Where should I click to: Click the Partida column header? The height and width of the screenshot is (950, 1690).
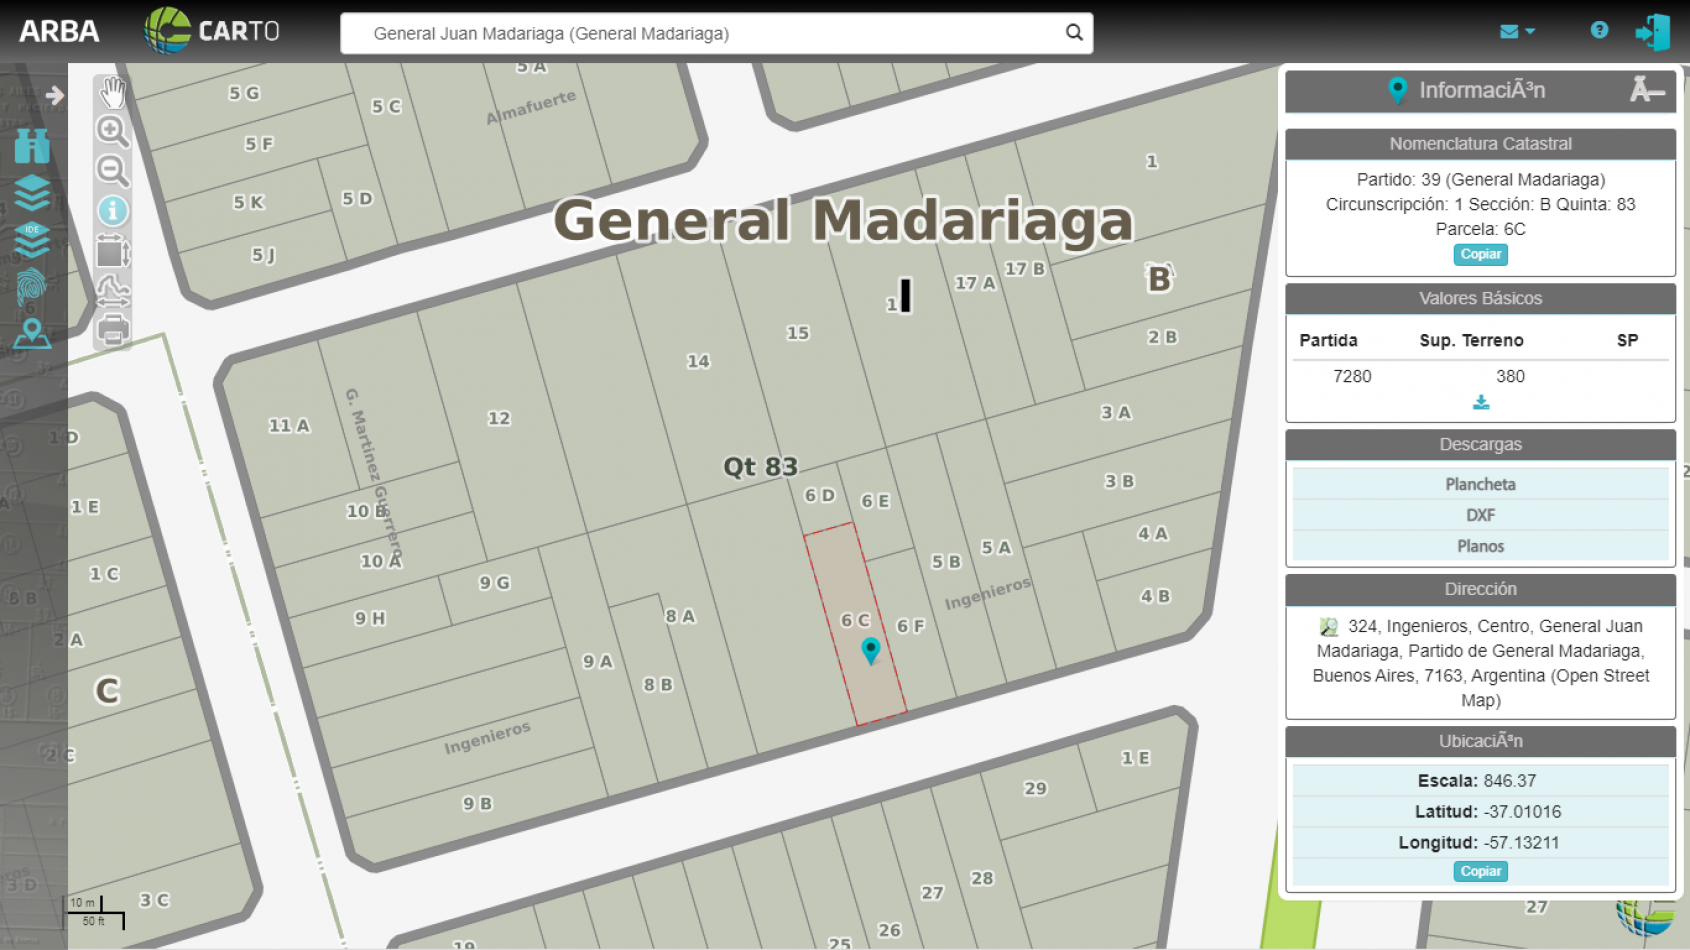tap(1328, 340)
